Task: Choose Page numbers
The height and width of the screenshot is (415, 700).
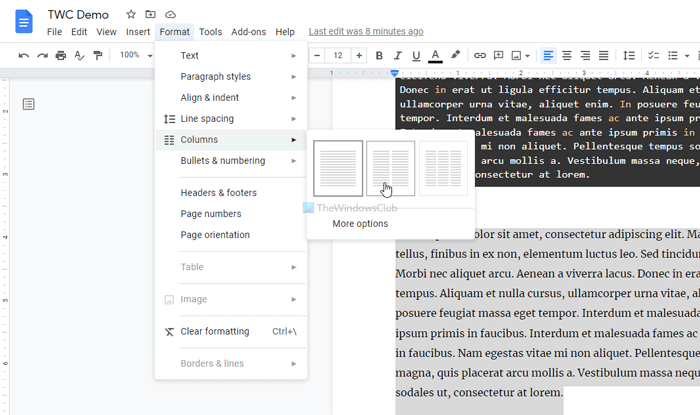Action: (x=231, y=214)
